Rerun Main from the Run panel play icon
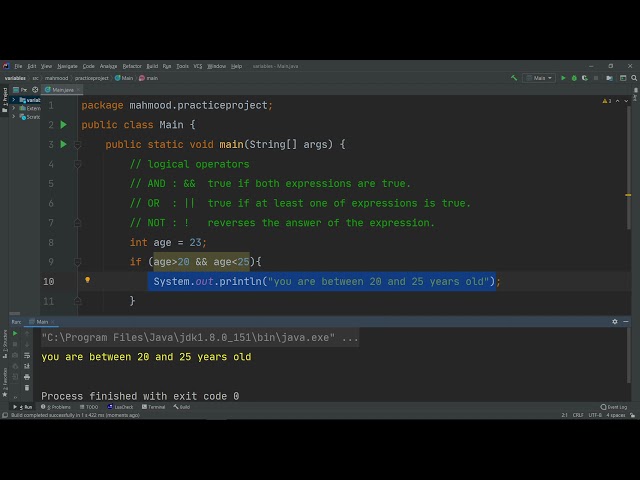This screenshot has height=480, width=640. click(x=15, y=333)
